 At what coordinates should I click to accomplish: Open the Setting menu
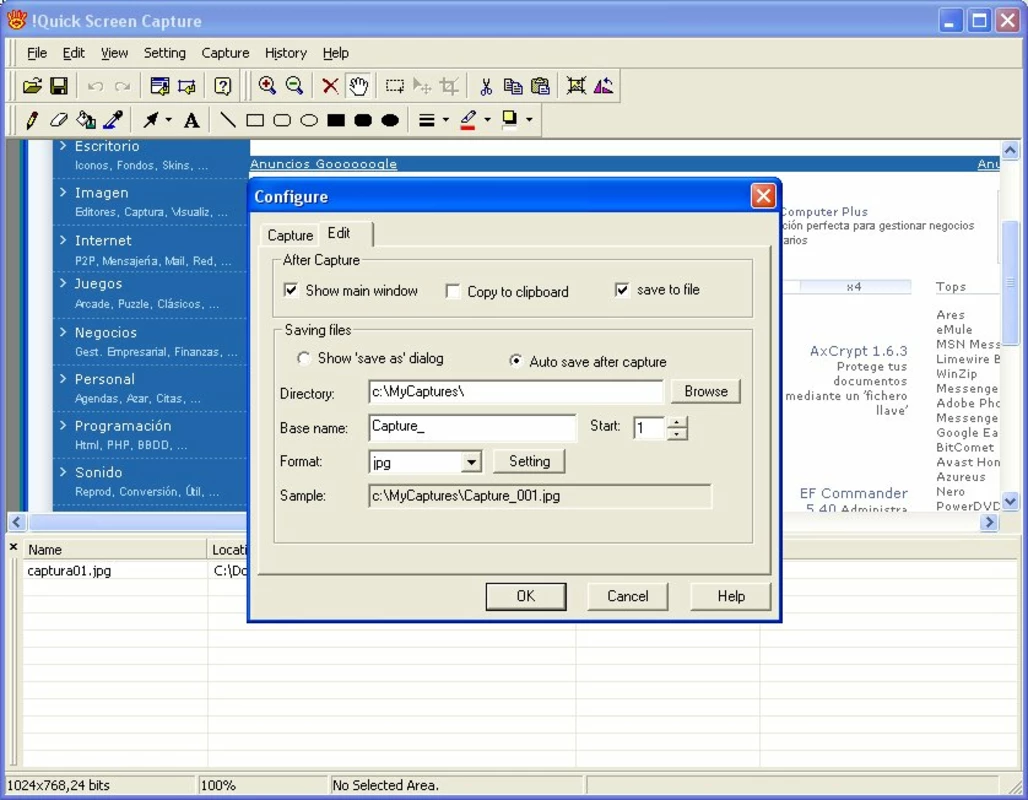tap(165, 53)
